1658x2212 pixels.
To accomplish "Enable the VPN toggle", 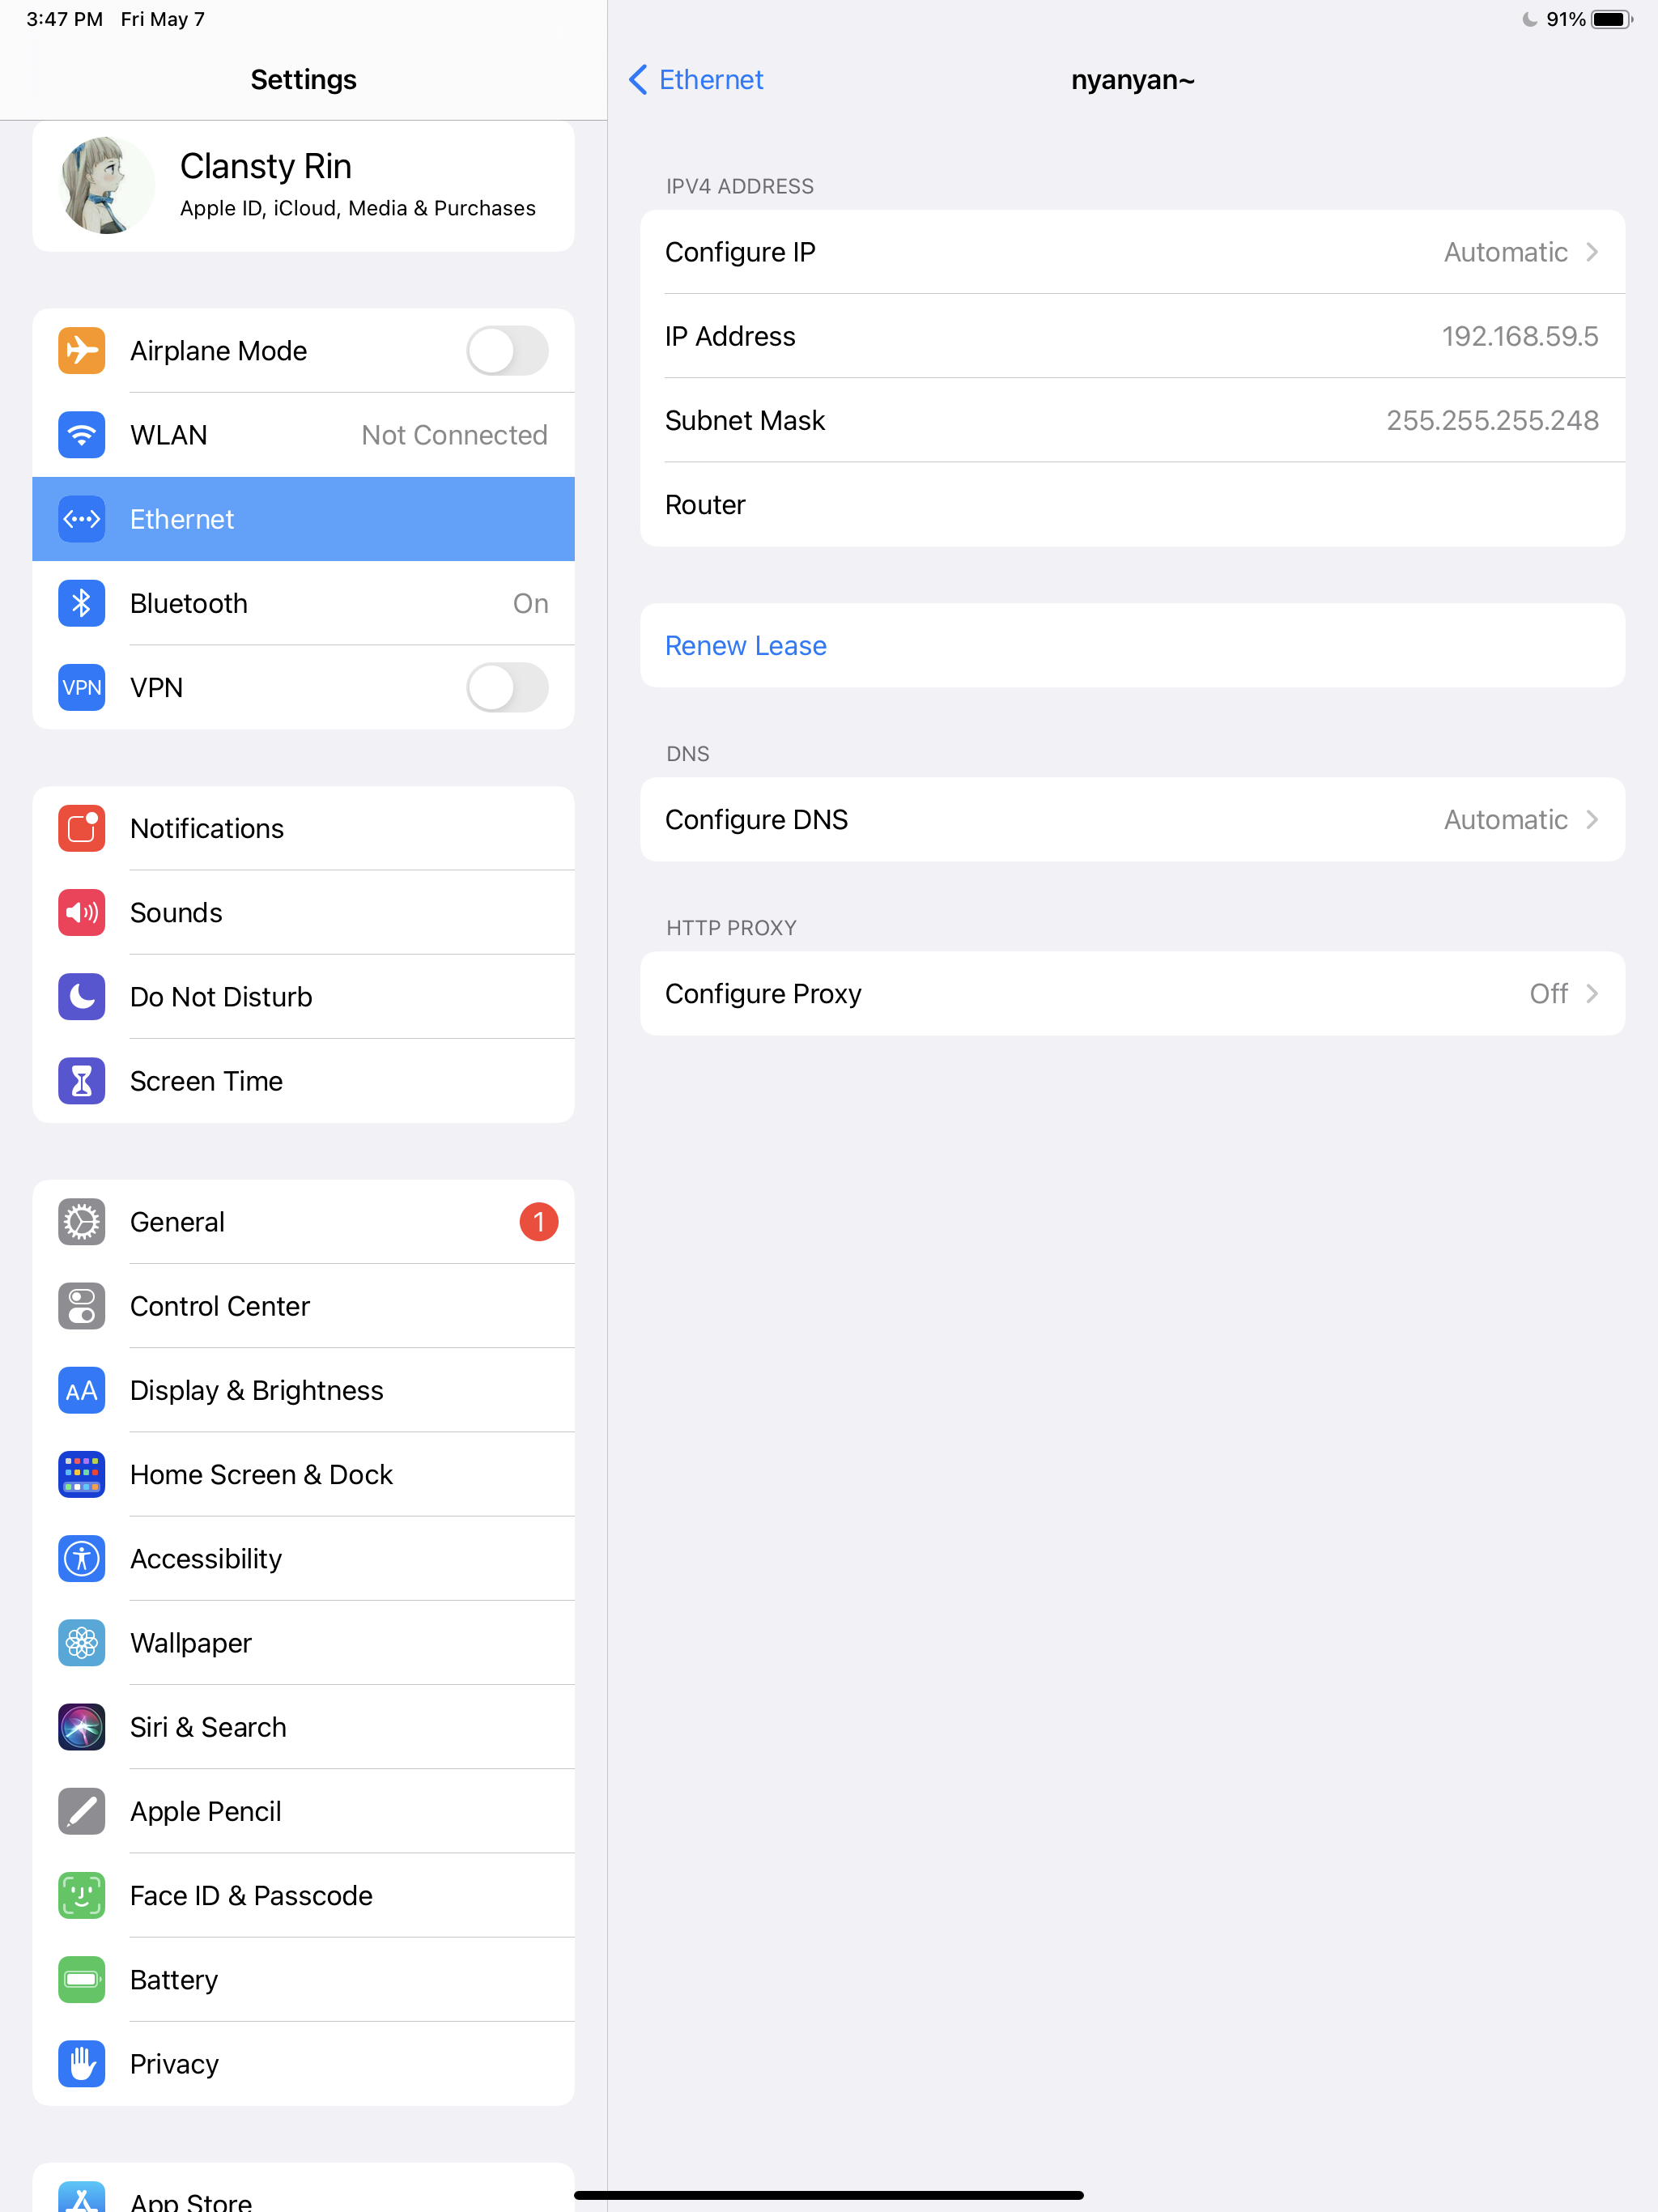I will coord(507,688).
